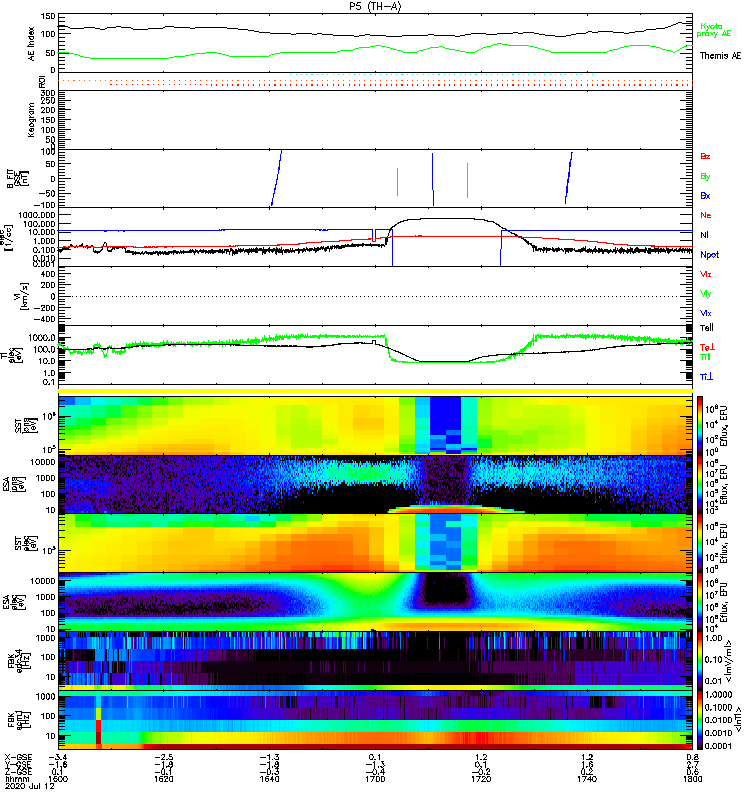Screen dimensions: 750x800
Task: Click the "-100" tick on B_FIT axis
Action: pos(45,204)
